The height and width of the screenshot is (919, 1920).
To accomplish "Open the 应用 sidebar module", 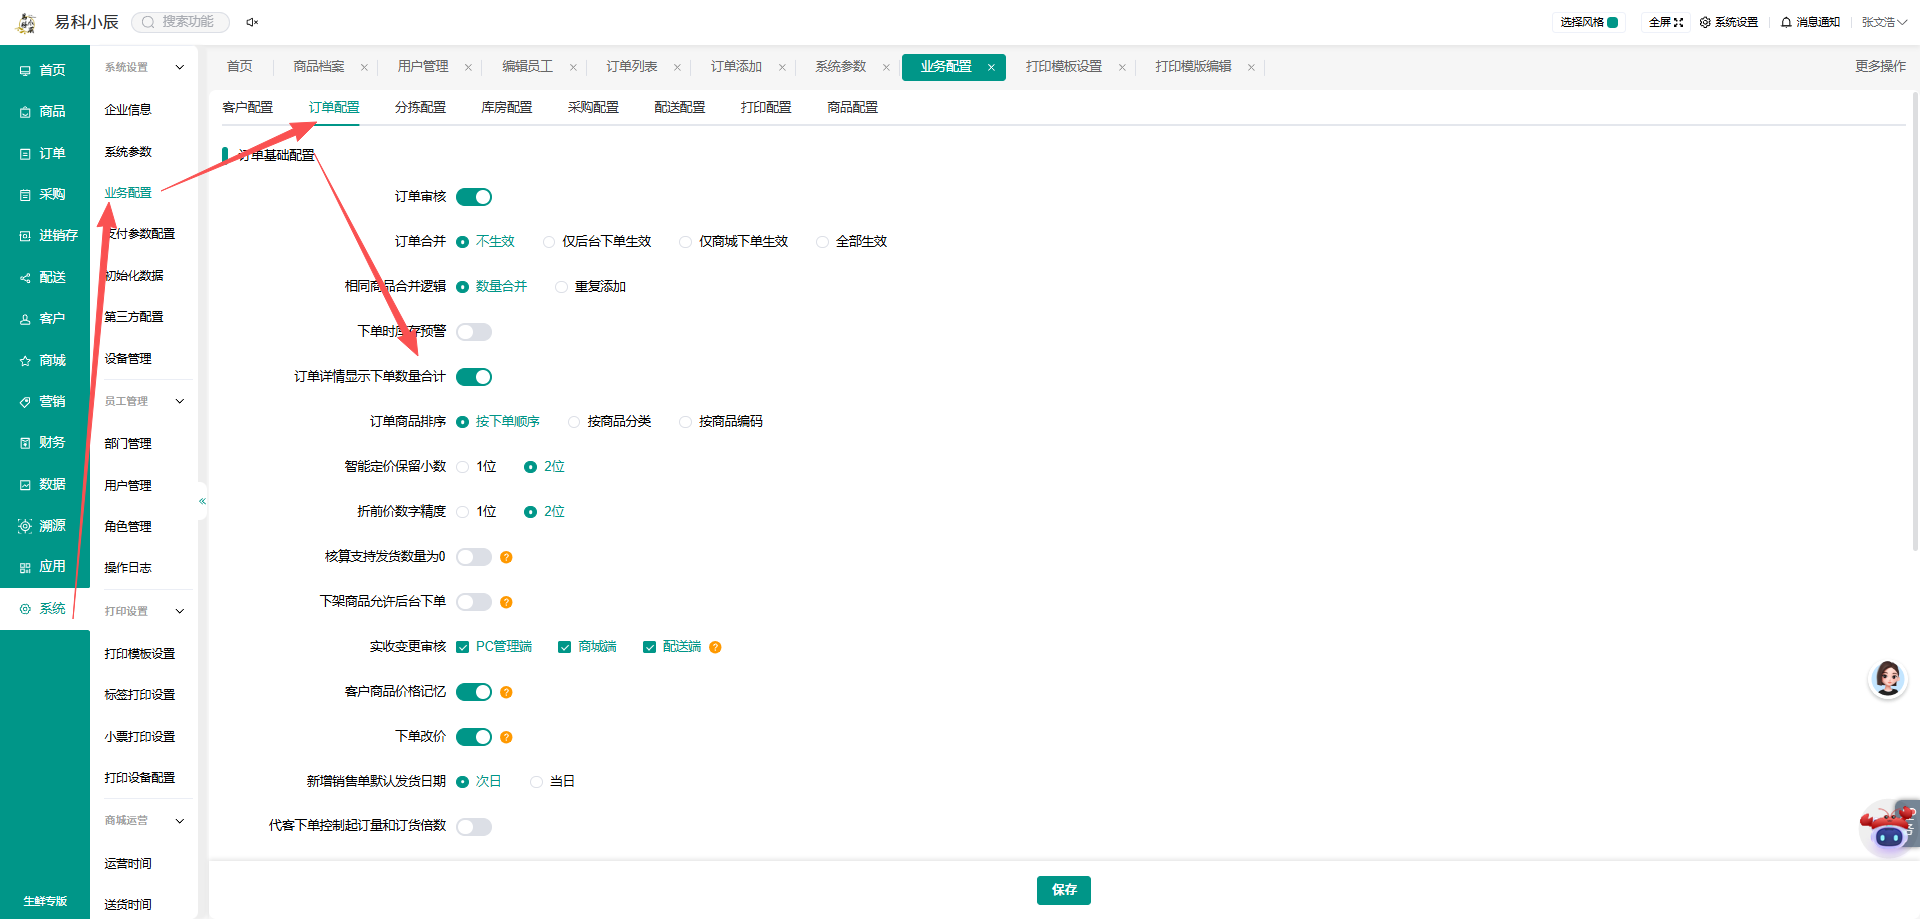I will pos(44,567).
